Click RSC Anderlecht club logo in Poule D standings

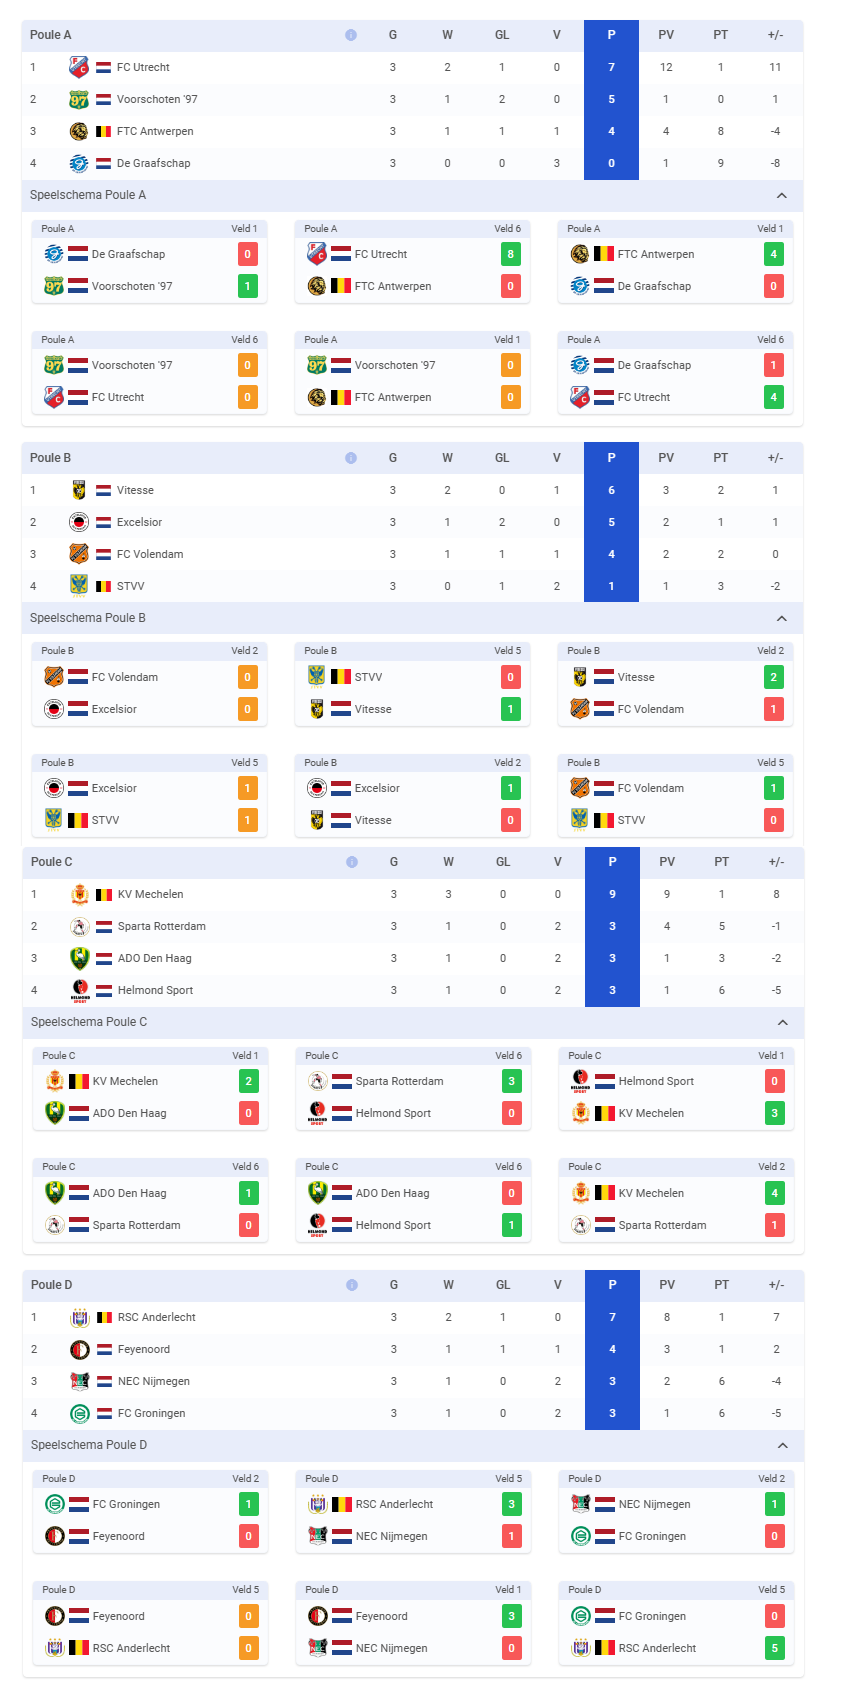click(x=80, y=1317)
